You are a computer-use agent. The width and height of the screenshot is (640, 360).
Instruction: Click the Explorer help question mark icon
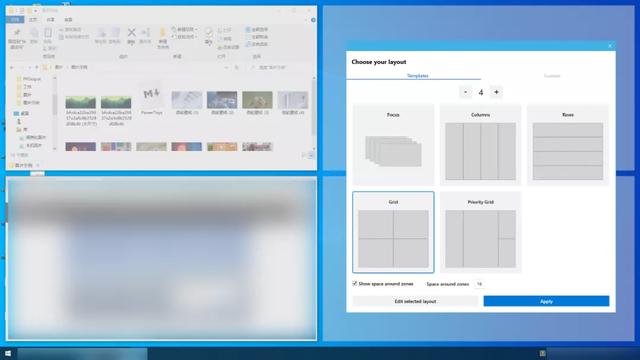(x=313, y=20)
